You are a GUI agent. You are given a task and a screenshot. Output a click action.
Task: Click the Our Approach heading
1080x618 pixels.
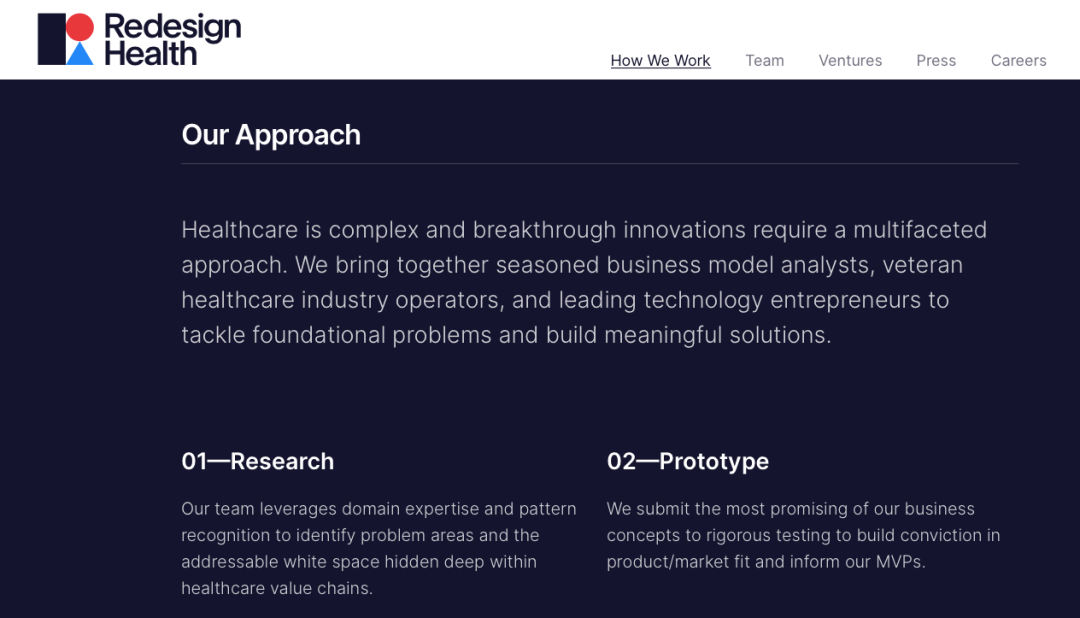click(x=271, y=135)
